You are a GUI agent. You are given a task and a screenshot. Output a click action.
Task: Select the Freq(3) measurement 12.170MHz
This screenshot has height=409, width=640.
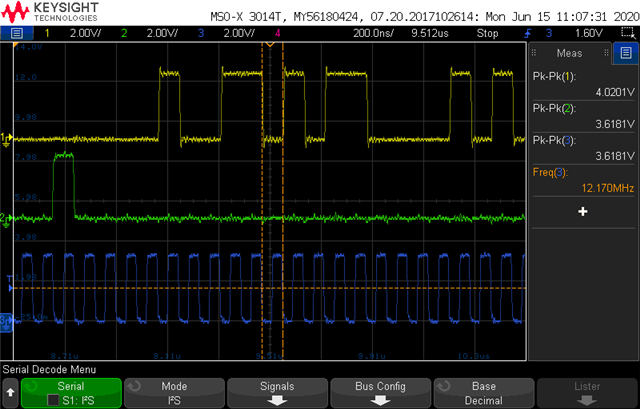[x=583, y=180]
